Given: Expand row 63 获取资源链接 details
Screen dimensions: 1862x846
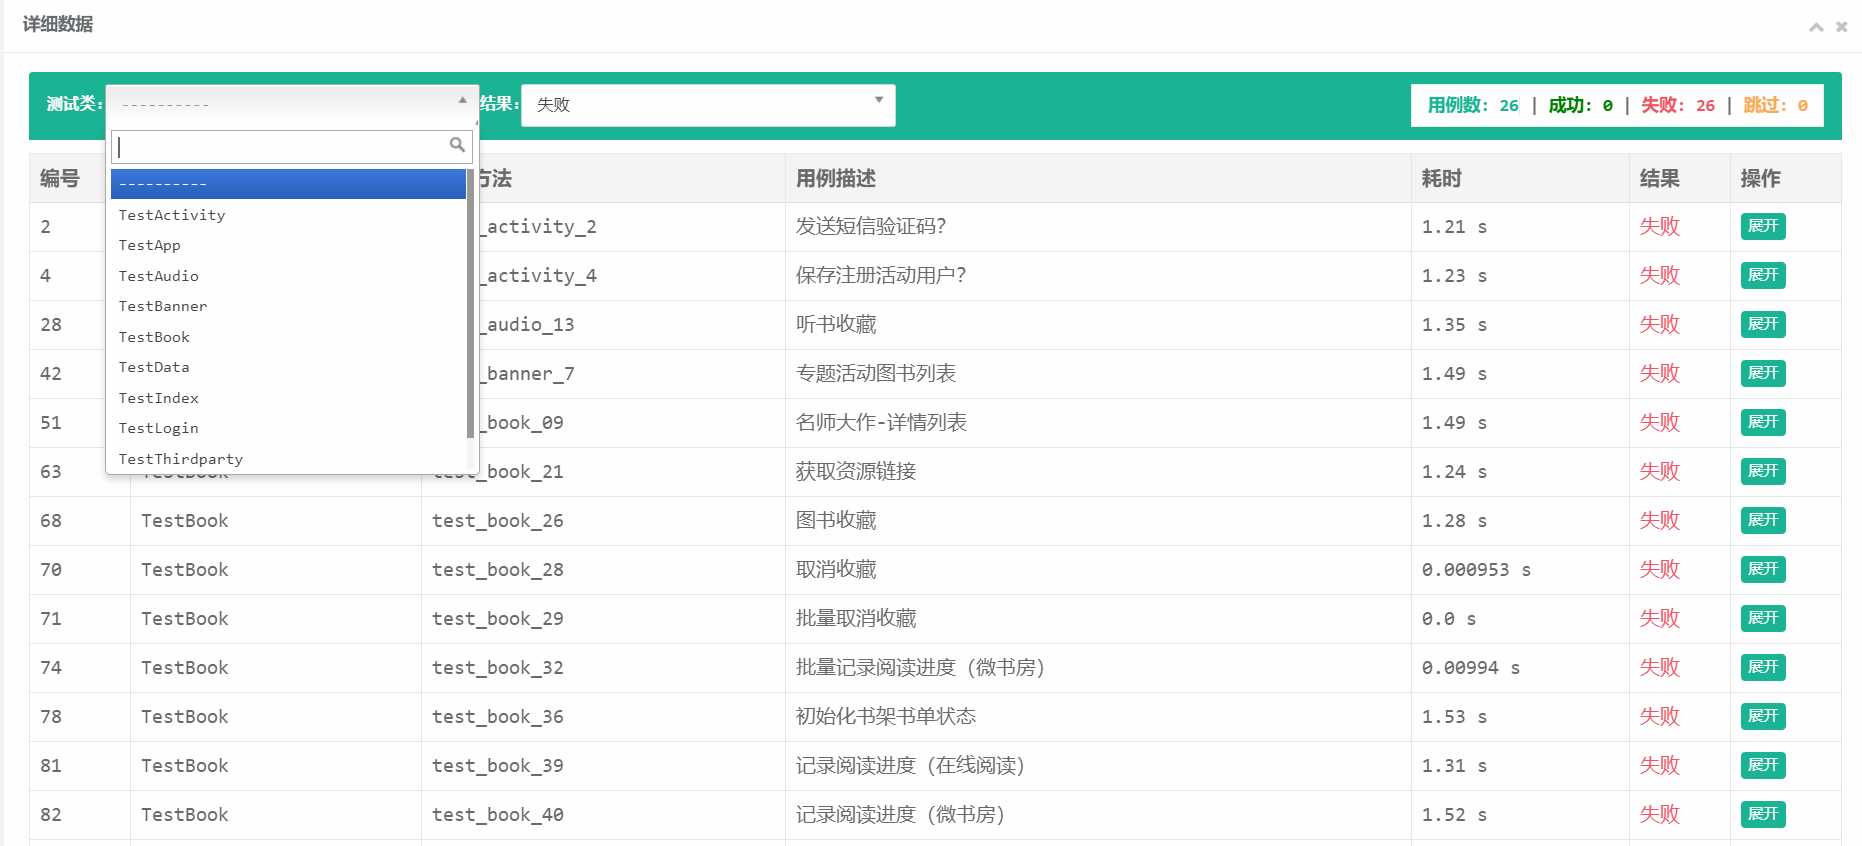Looking at the screenshot, I should (x=1763, y=471).
